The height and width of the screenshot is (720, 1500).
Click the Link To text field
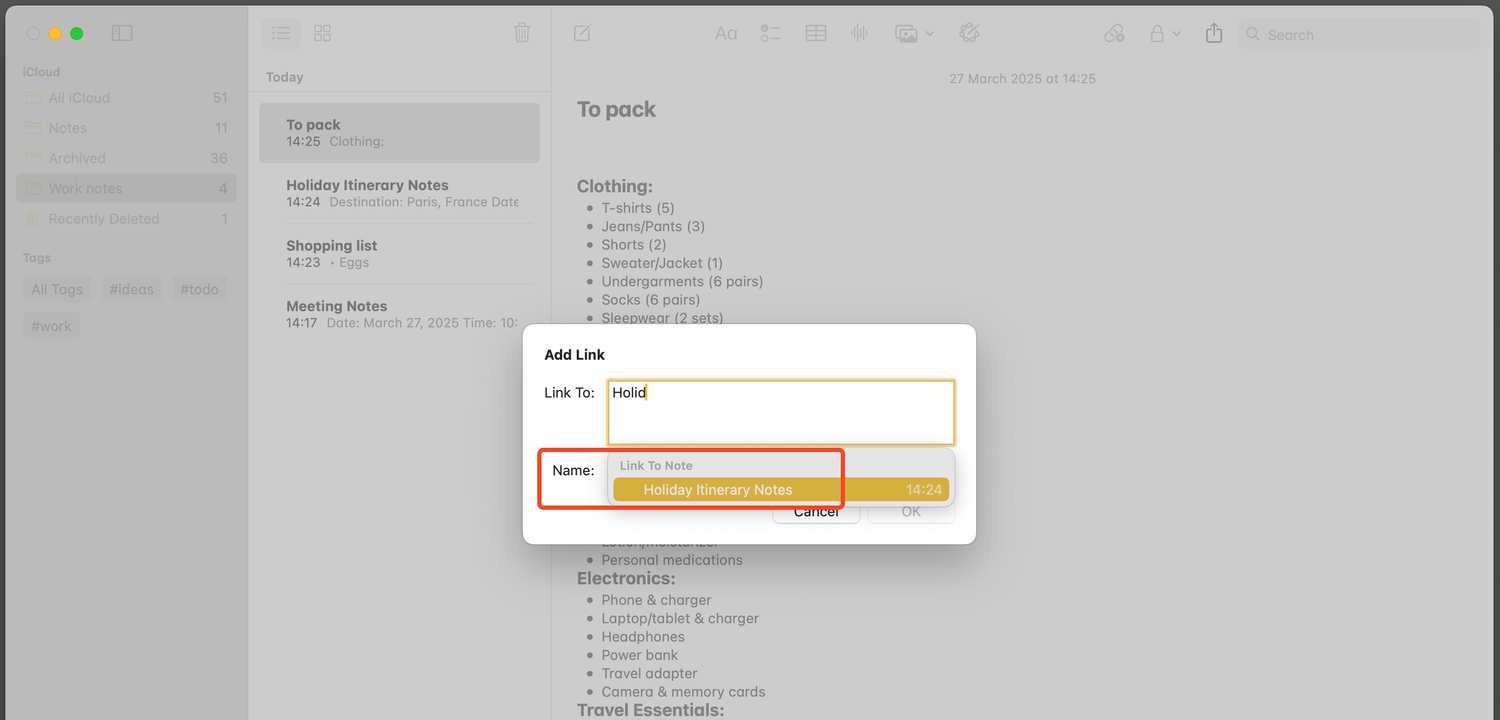point(781,412)
